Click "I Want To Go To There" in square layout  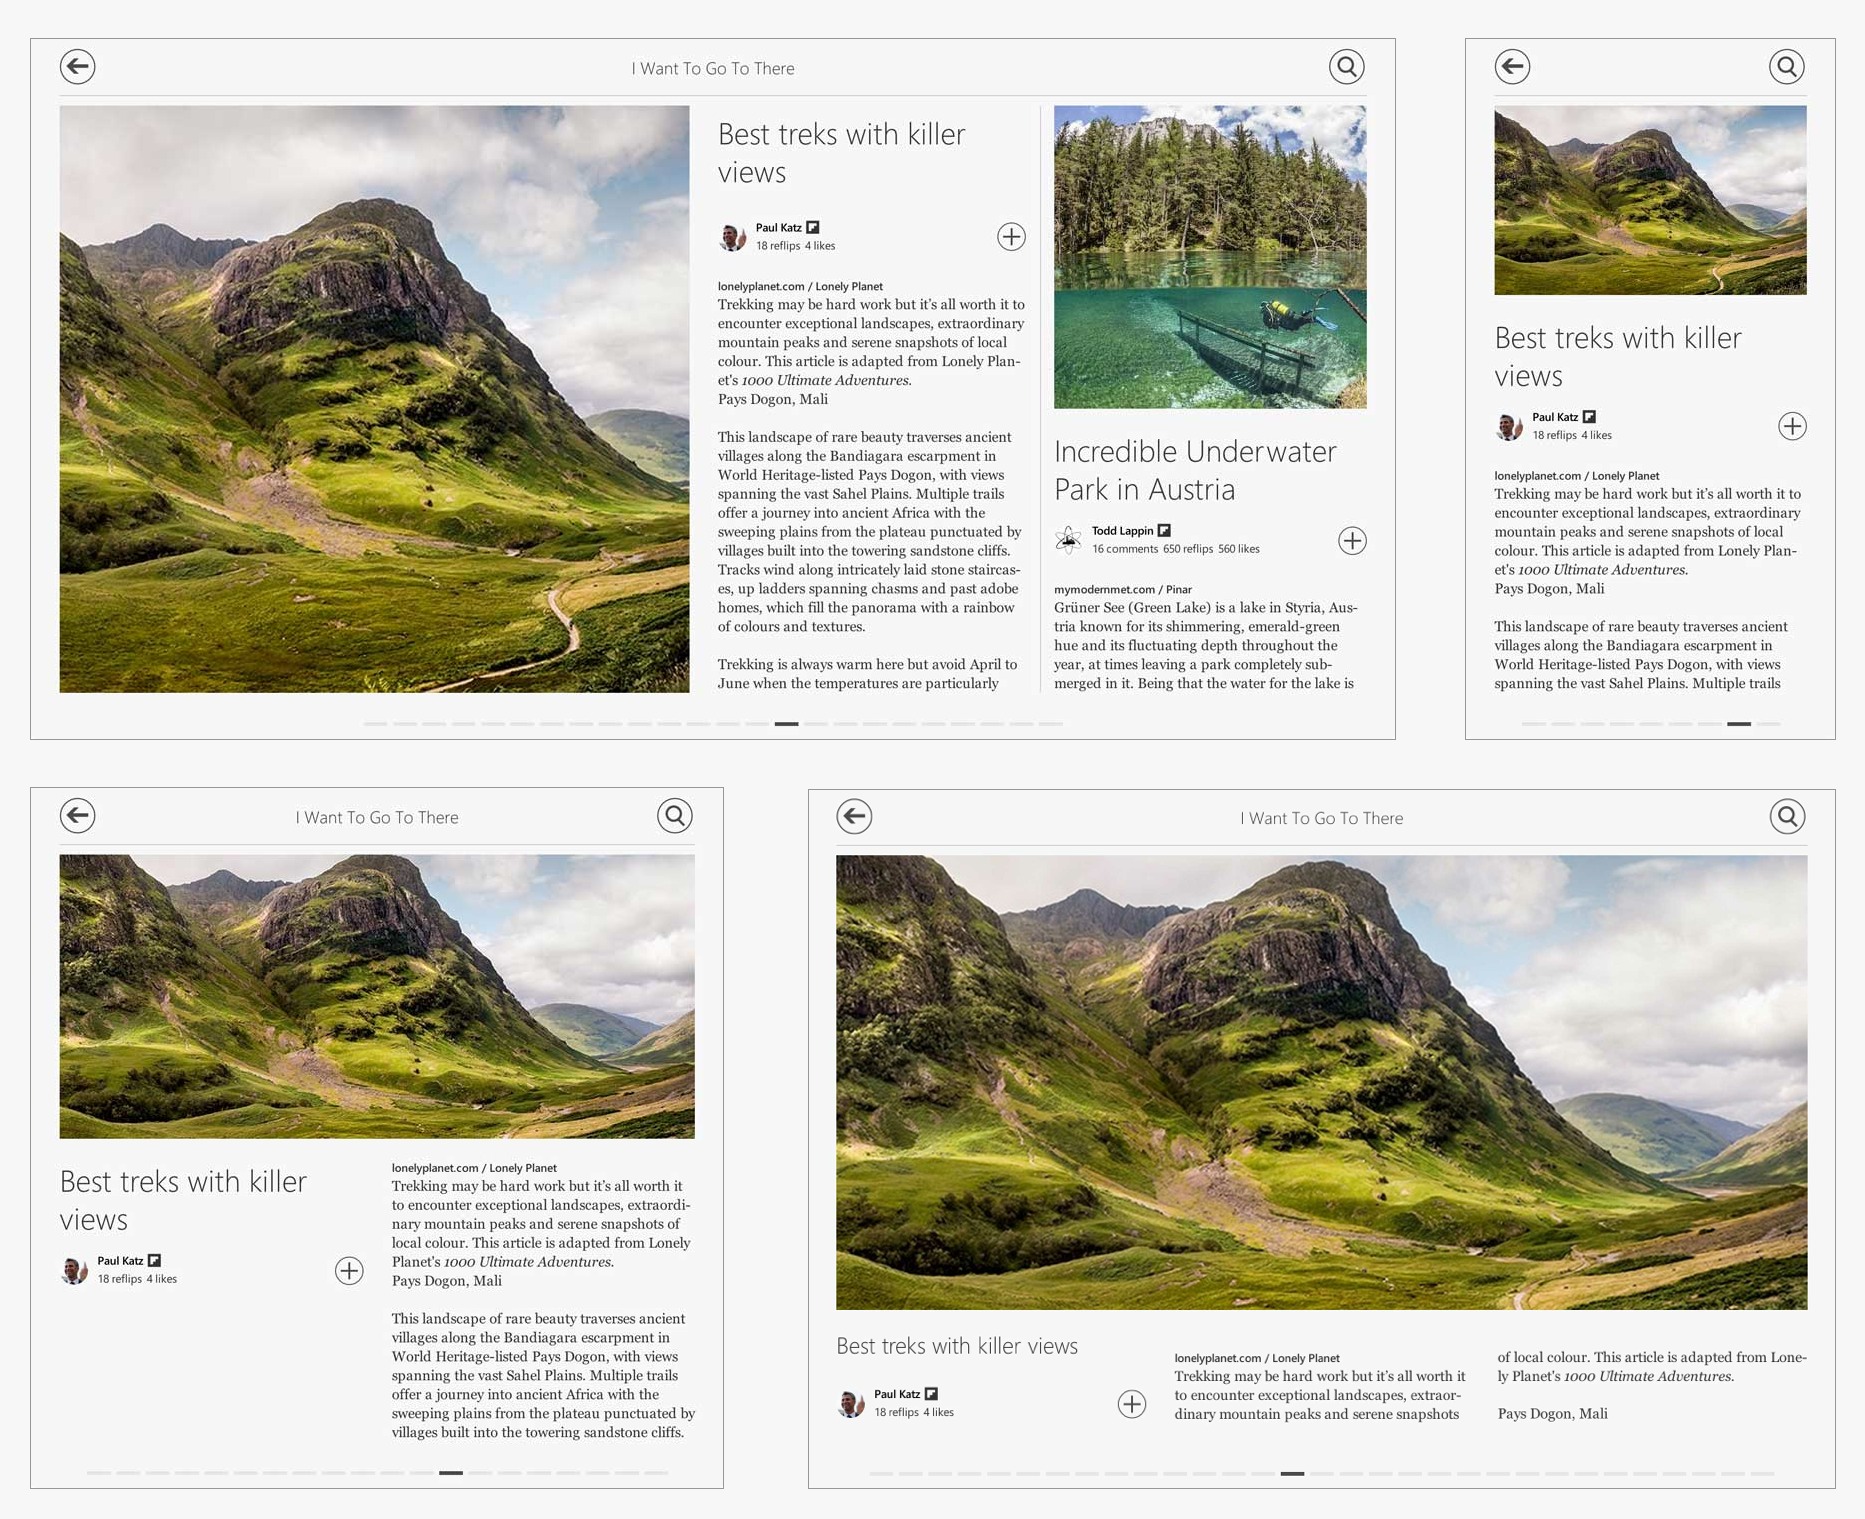click(x=377, y=817)
